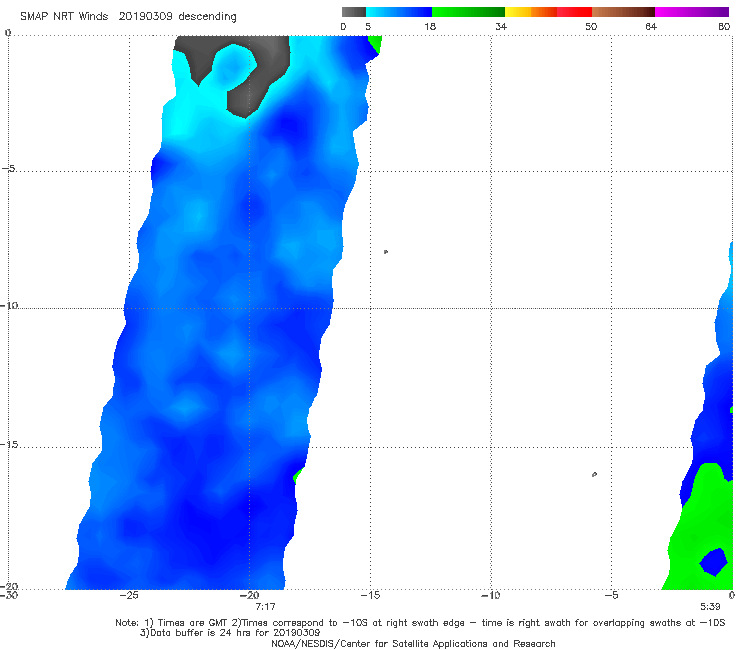Click the small island marker near -6 longitude
Screen dimensions: 740x650
click(594, 474)
